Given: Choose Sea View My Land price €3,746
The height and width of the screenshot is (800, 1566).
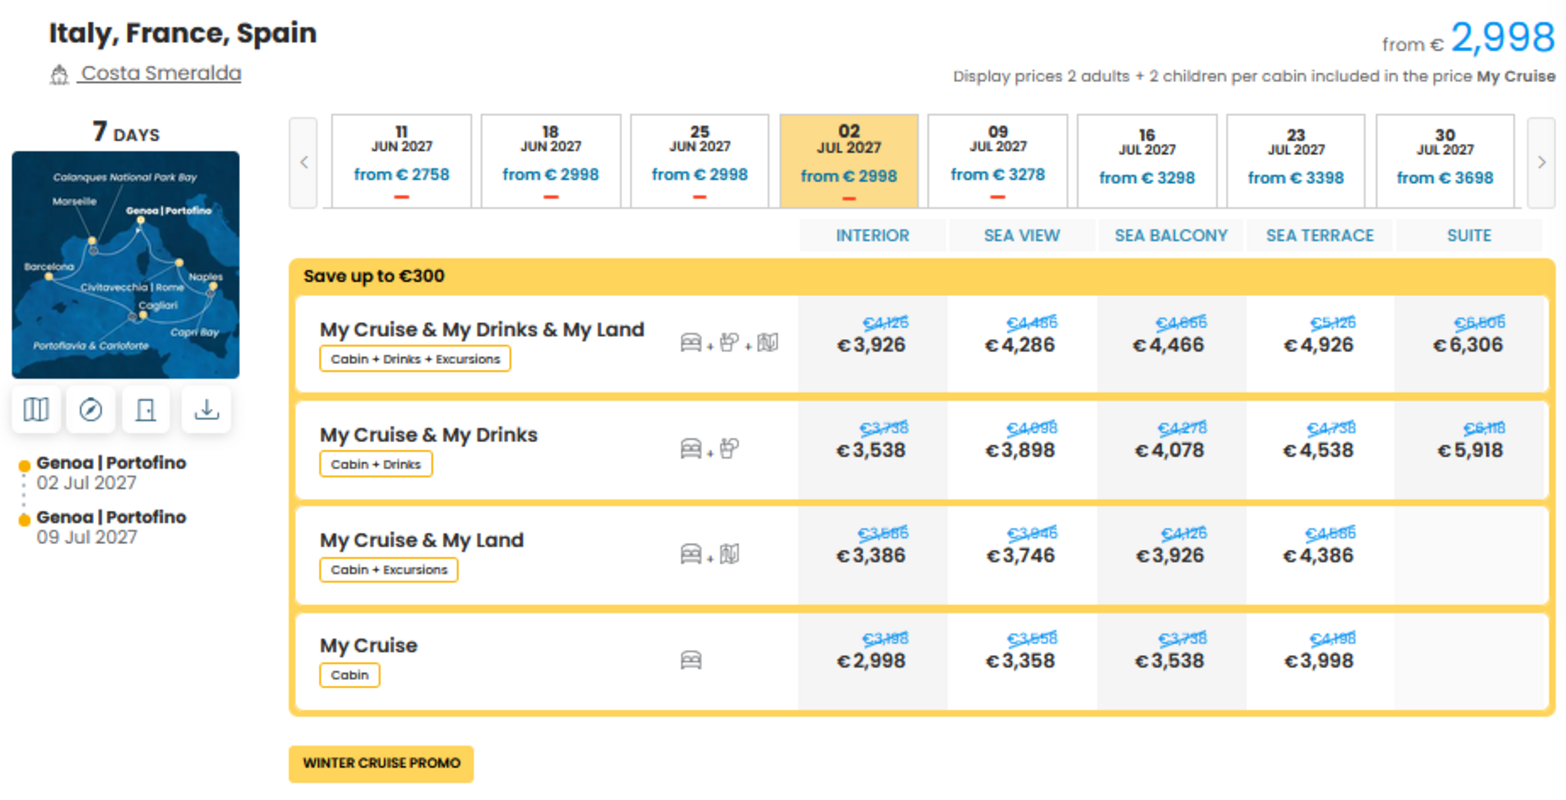Looking at the screenshot, I should [x=1021, y=555].
